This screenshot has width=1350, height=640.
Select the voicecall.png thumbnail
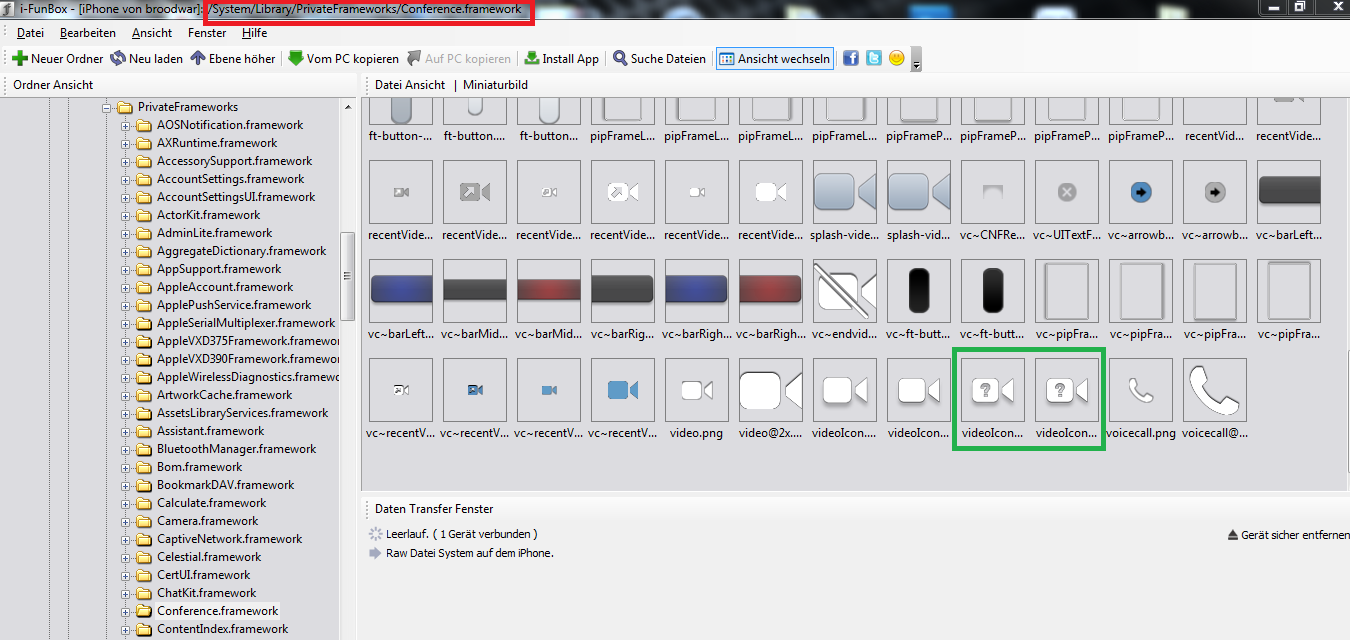pyautogui.click(x=1141, y=391)
